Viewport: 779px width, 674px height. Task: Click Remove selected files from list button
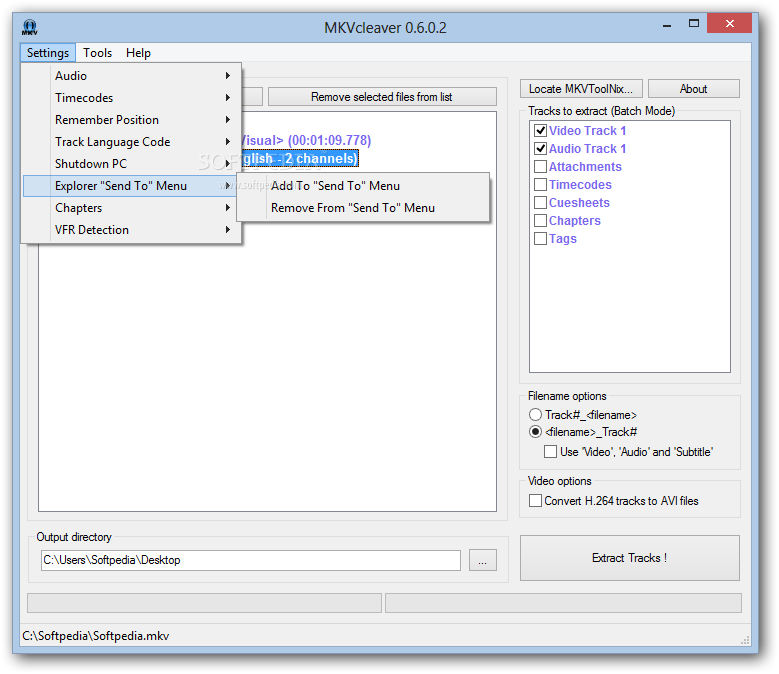[382, 97]
